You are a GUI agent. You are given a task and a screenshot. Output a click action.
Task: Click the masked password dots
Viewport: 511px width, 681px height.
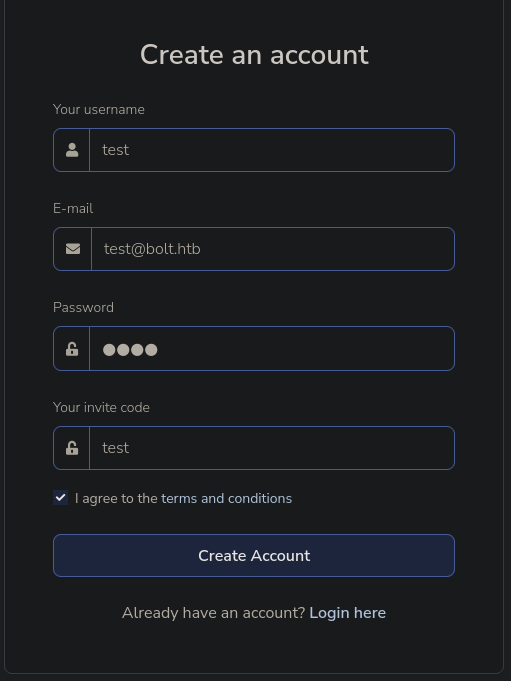[x=130, y=350]
